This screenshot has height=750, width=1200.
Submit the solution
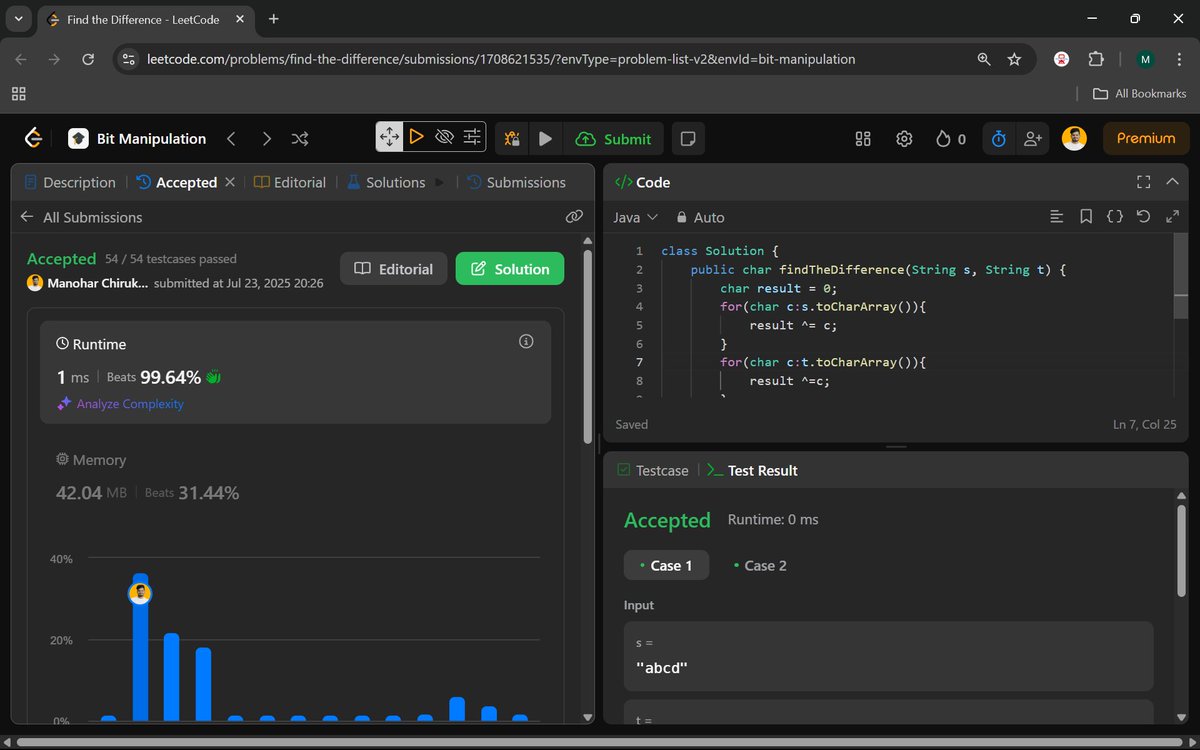point(614,139)
